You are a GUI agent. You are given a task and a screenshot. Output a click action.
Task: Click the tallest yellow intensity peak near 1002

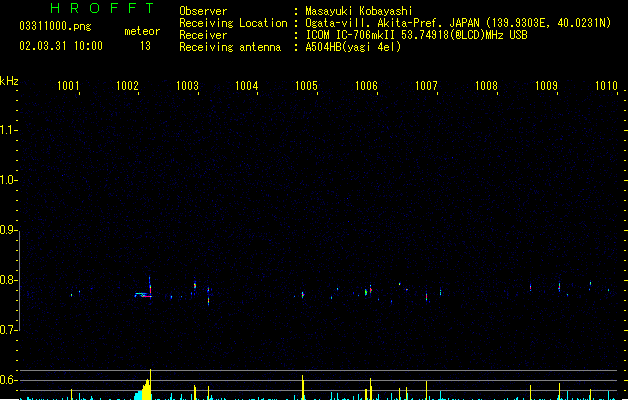coord(150,384)
